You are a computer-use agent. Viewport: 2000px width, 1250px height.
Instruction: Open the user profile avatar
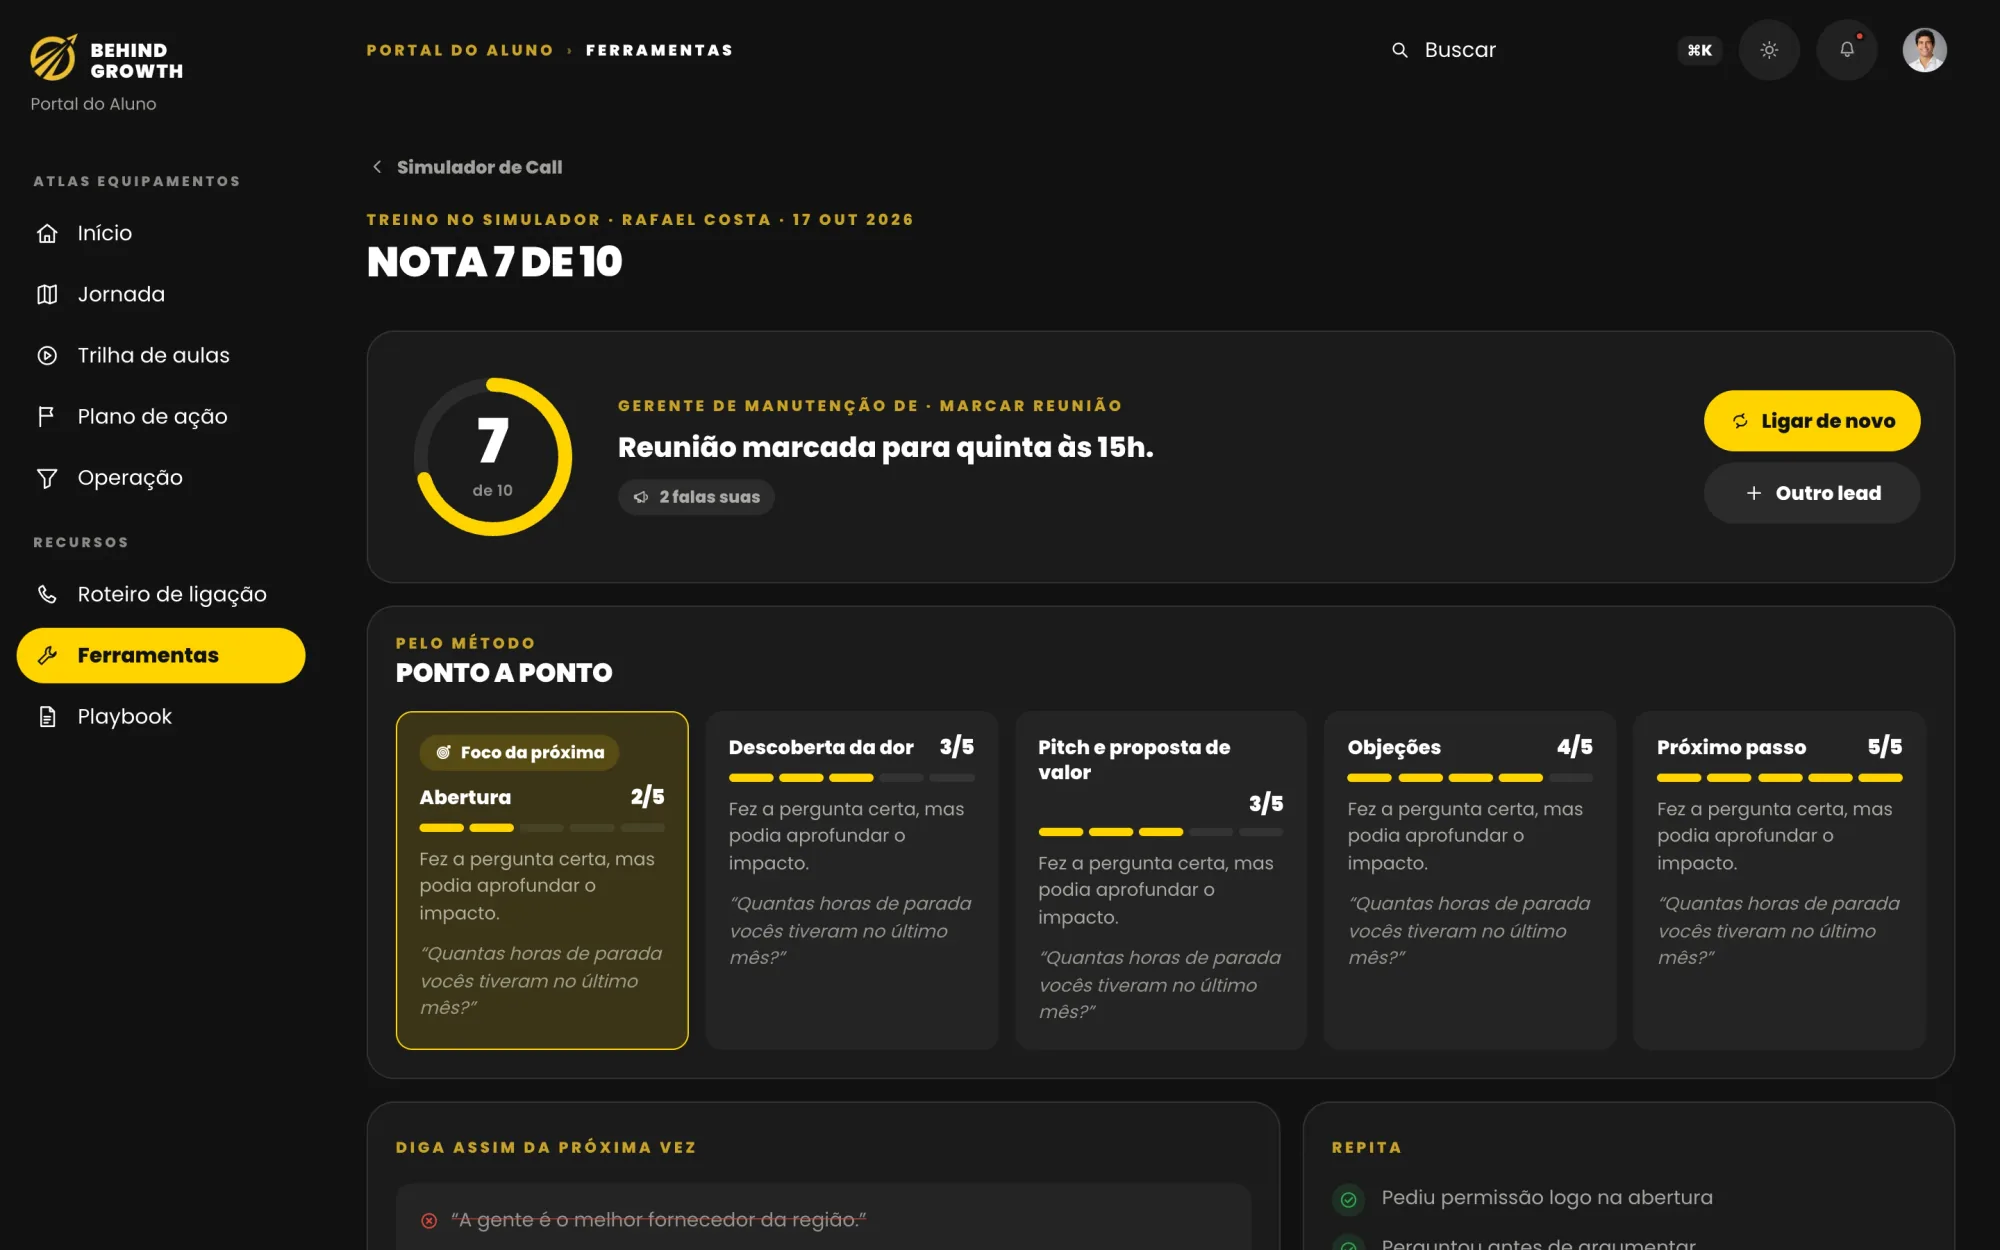[x=1924, y=50]
